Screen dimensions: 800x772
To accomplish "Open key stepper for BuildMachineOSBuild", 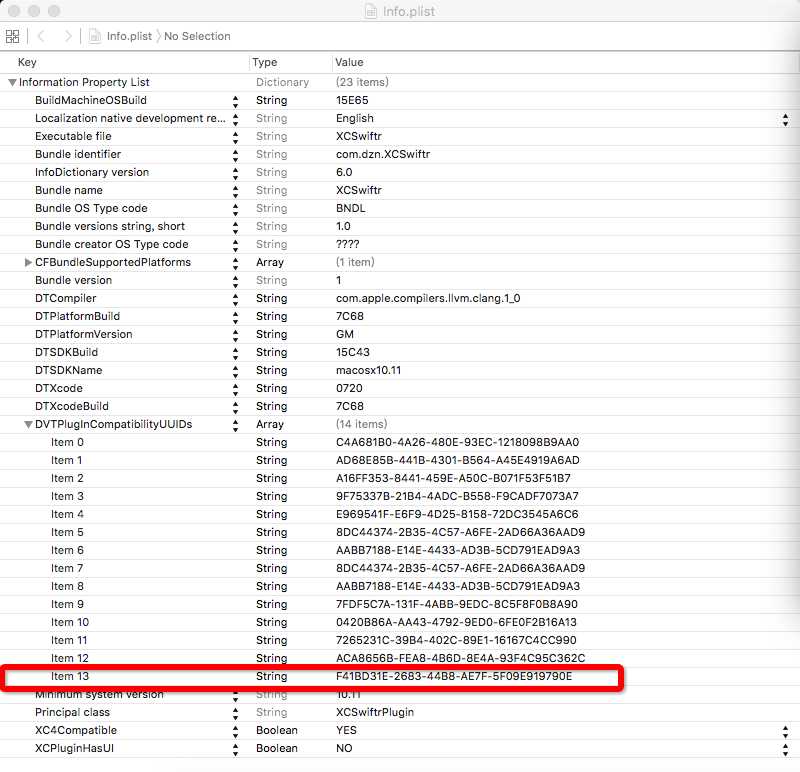I will (235, 101).
